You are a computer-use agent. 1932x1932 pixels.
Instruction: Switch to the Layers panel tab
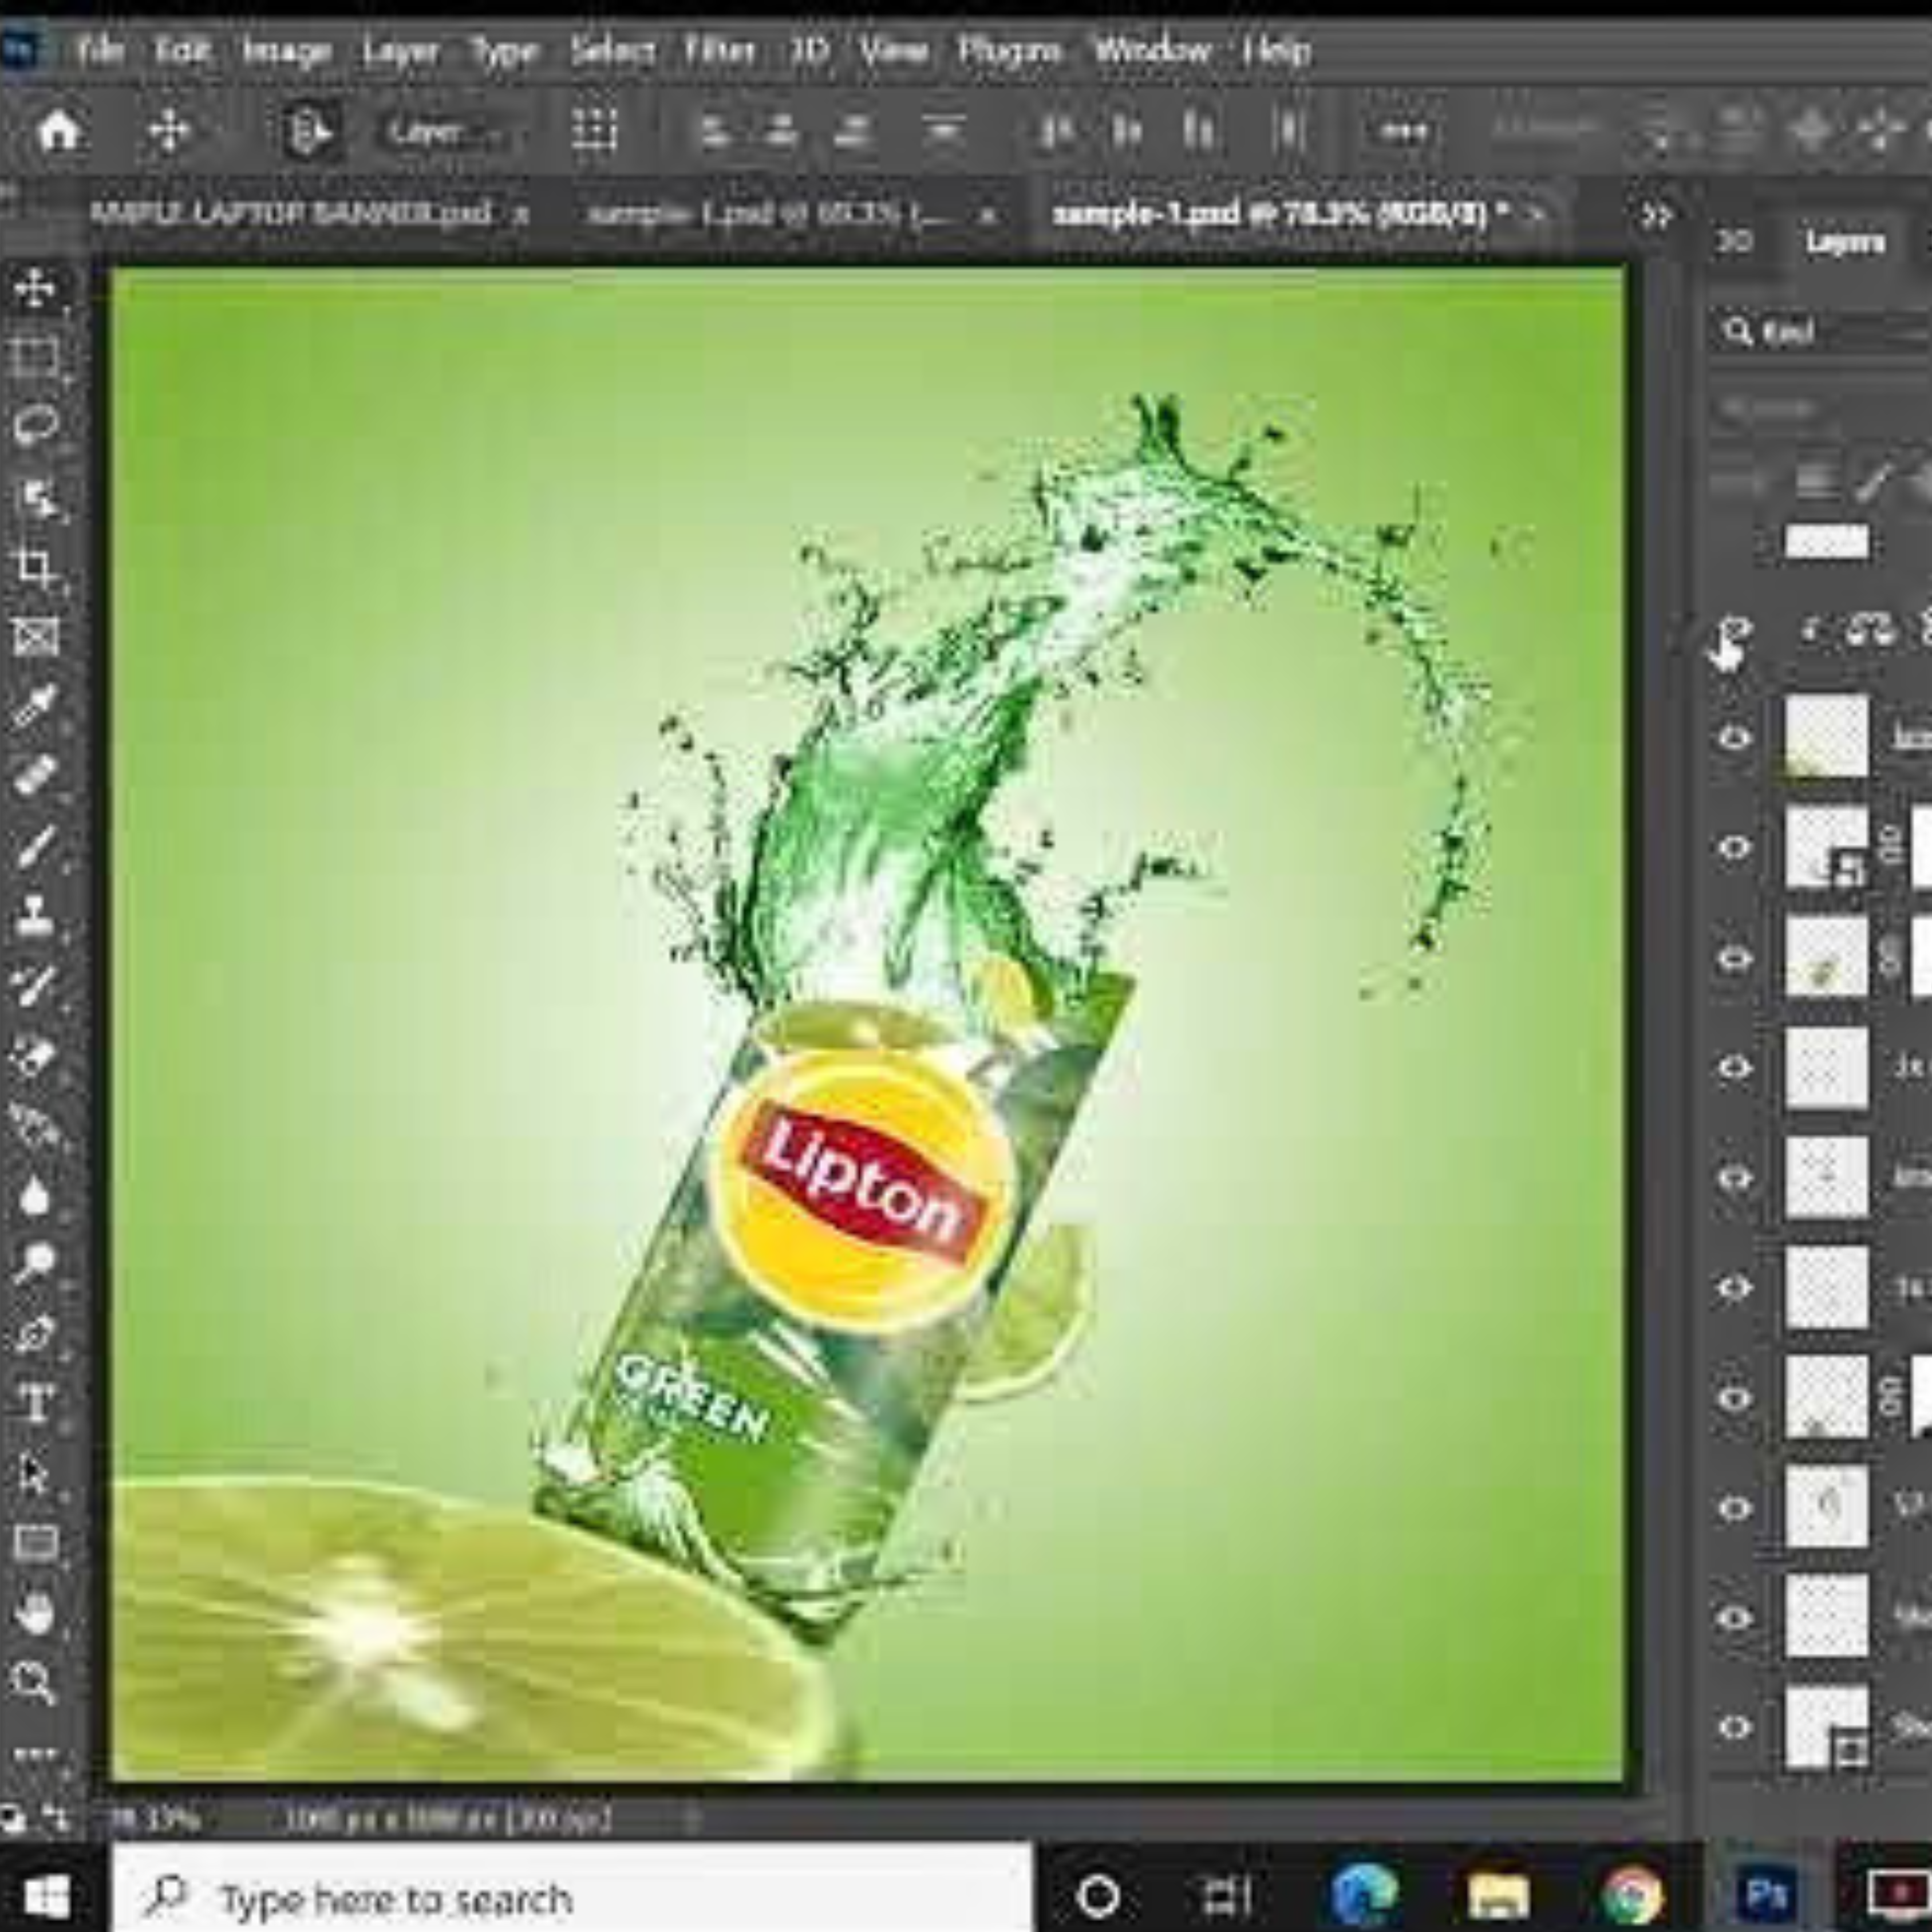(1845, 242)
